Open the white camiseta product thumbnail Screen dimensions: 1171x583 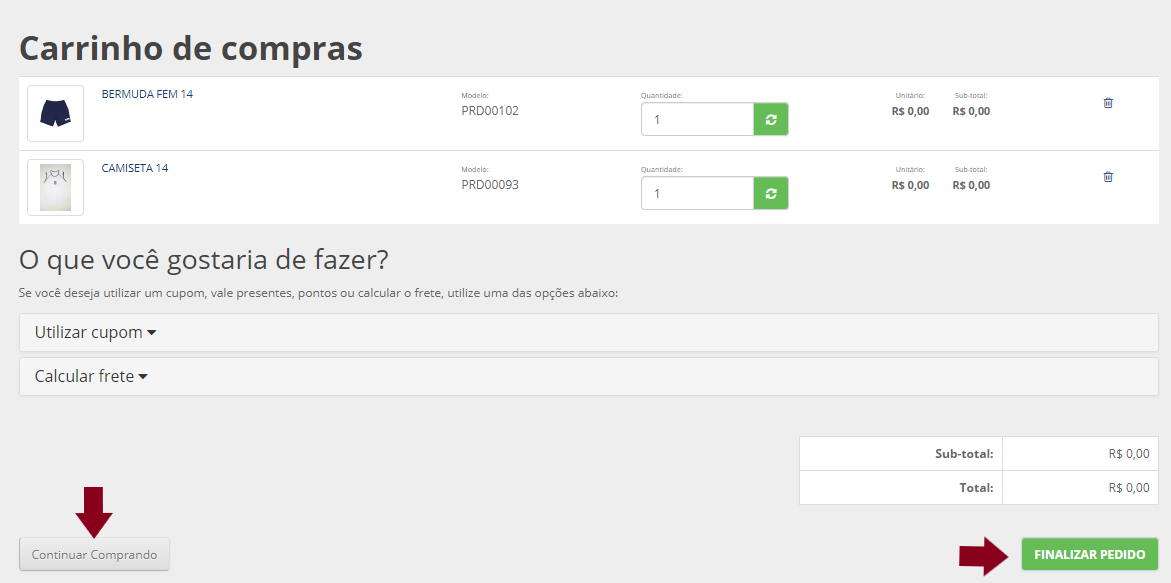(55, 187)
